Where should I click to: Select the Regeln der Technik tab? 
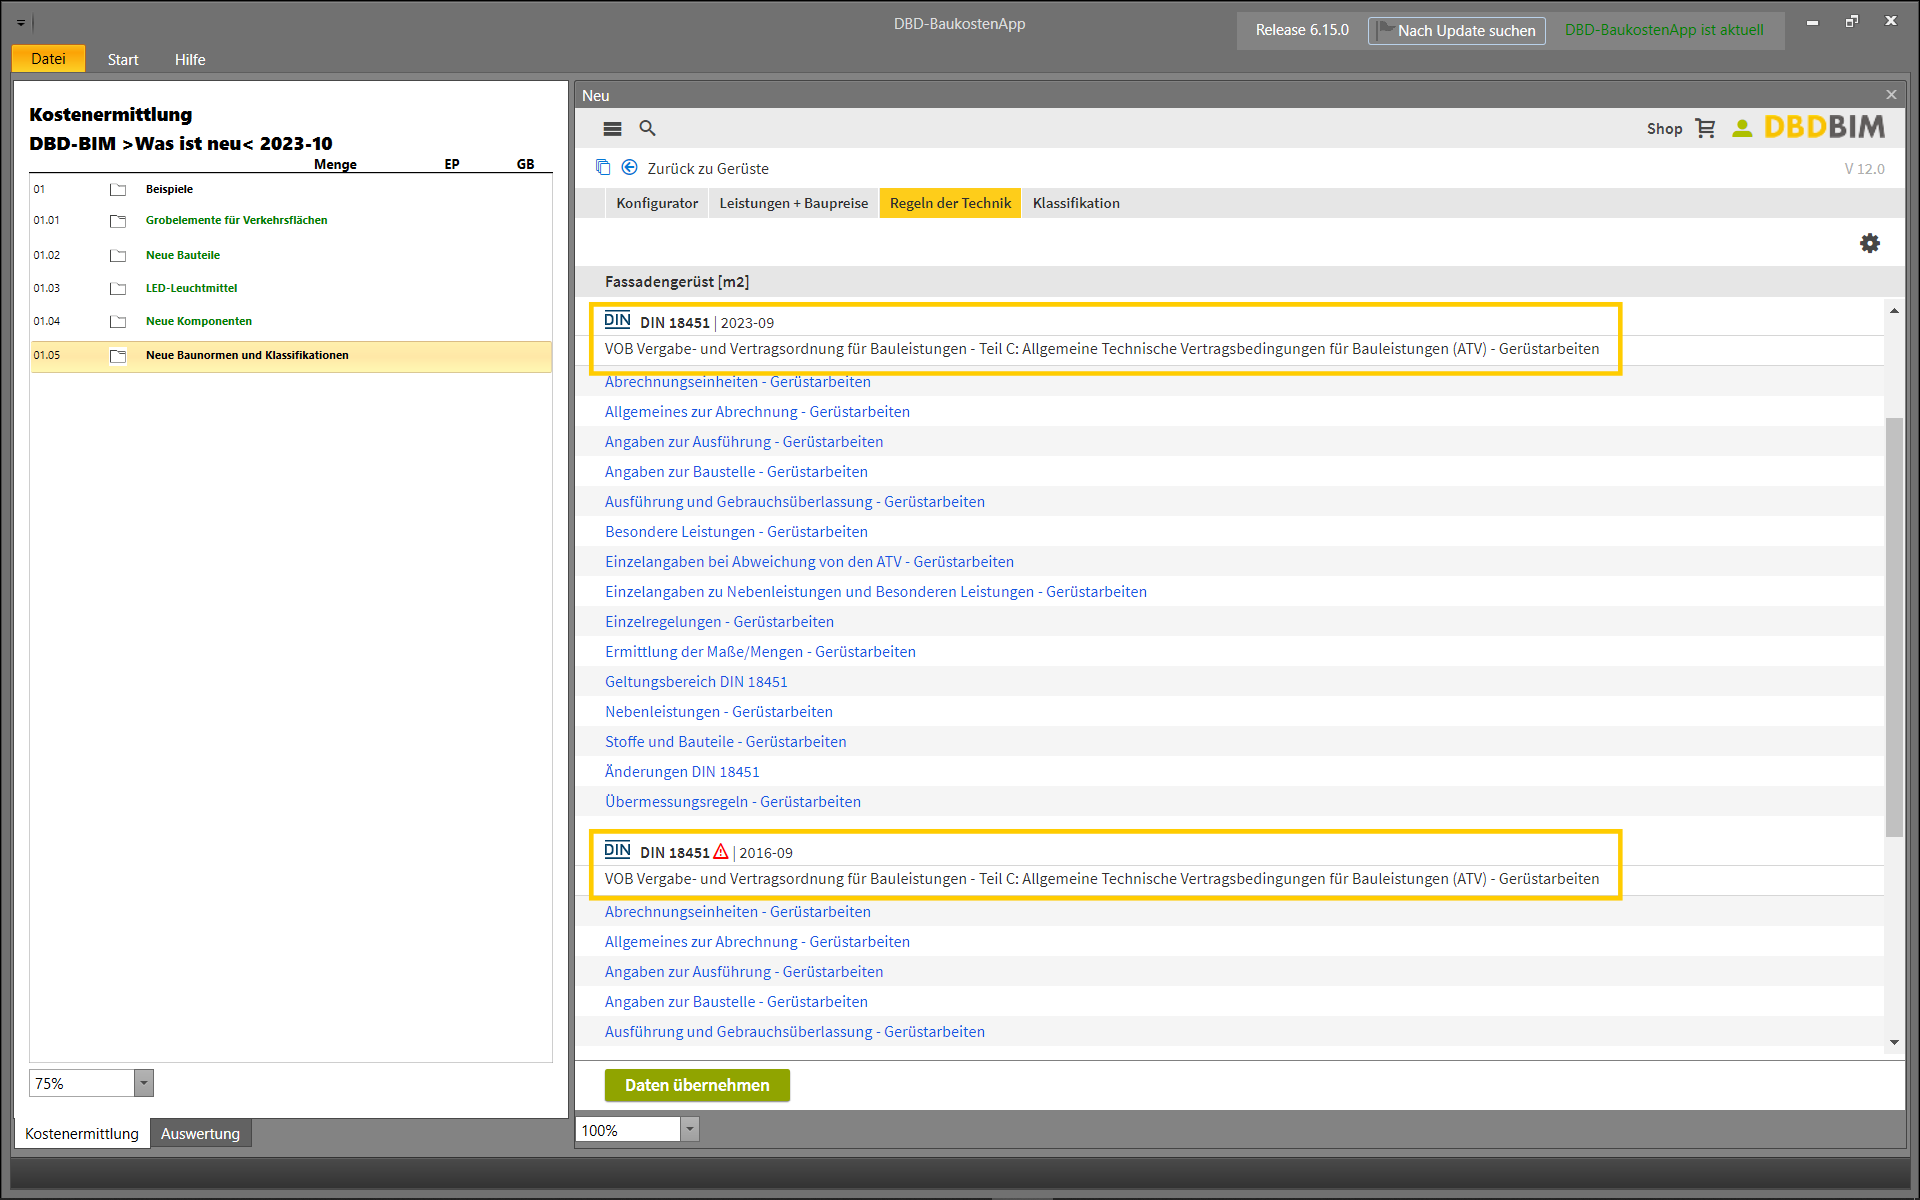[x=950, y=203]
